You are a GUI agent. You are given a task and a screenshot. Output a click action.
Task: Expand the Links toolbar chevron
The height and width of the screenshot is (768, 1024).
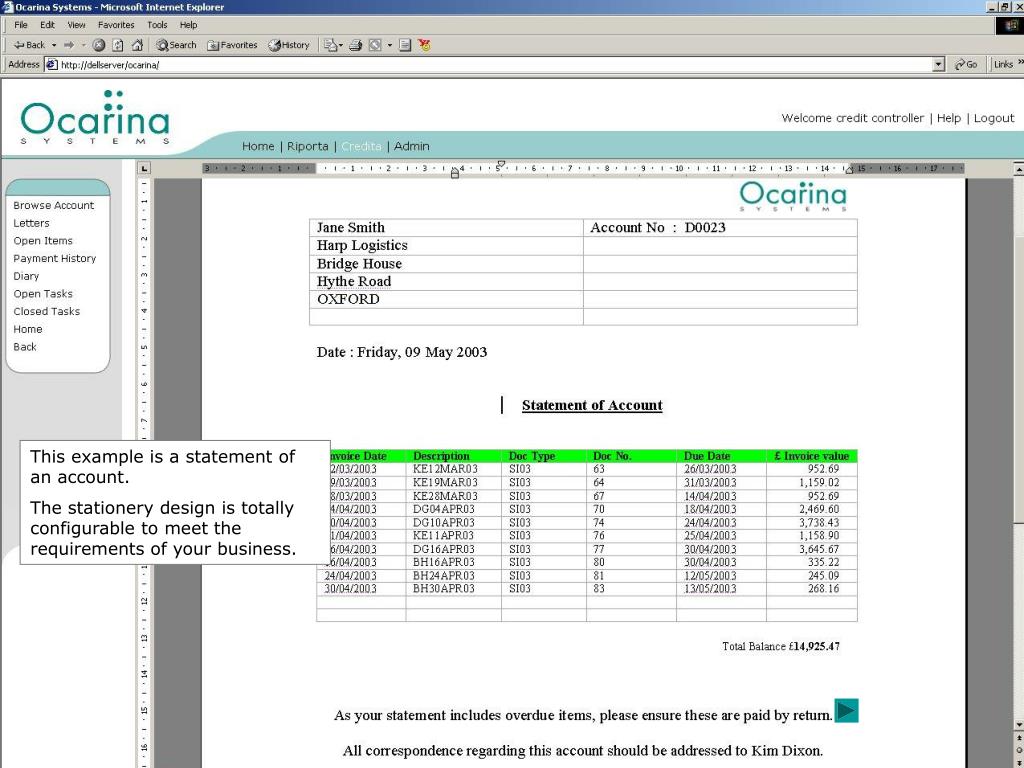1020,63
